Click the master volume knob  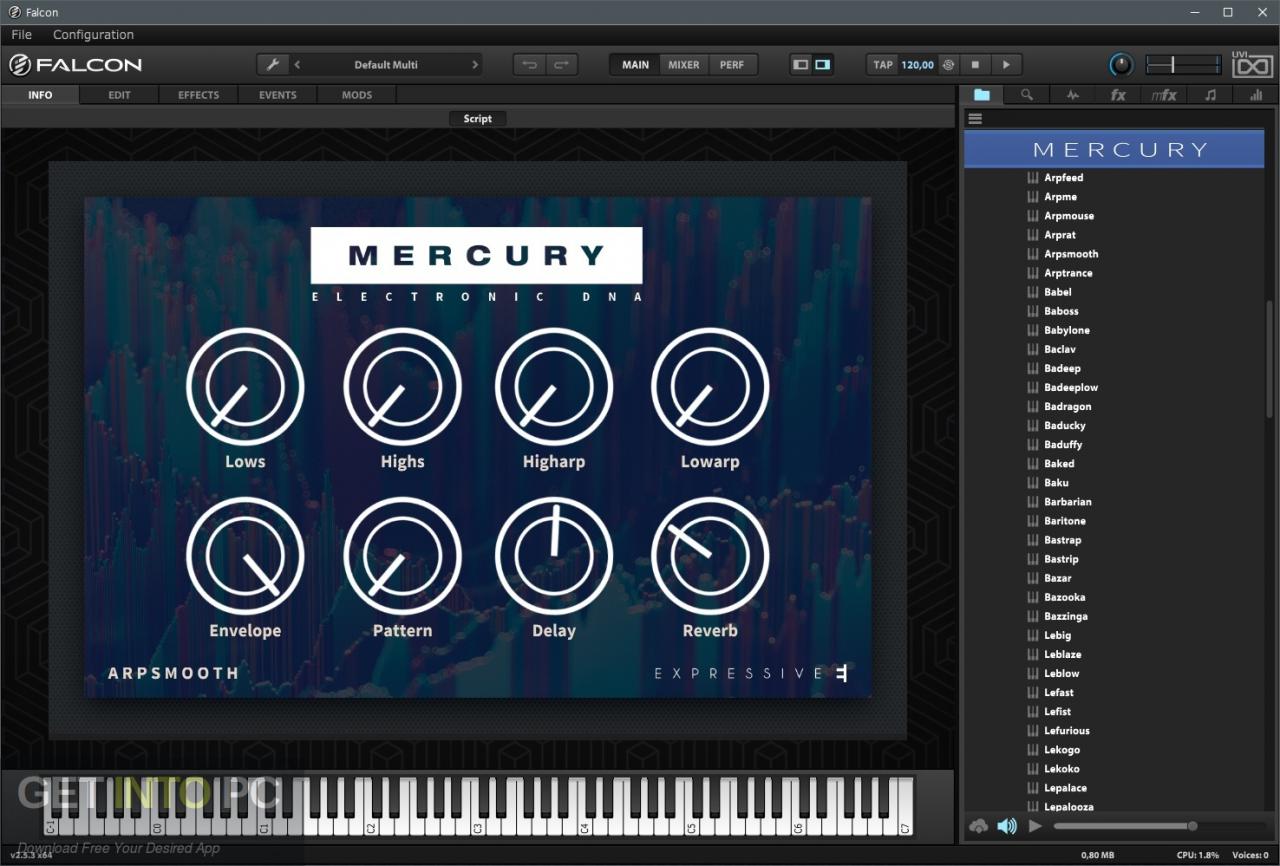point(1121,65)
